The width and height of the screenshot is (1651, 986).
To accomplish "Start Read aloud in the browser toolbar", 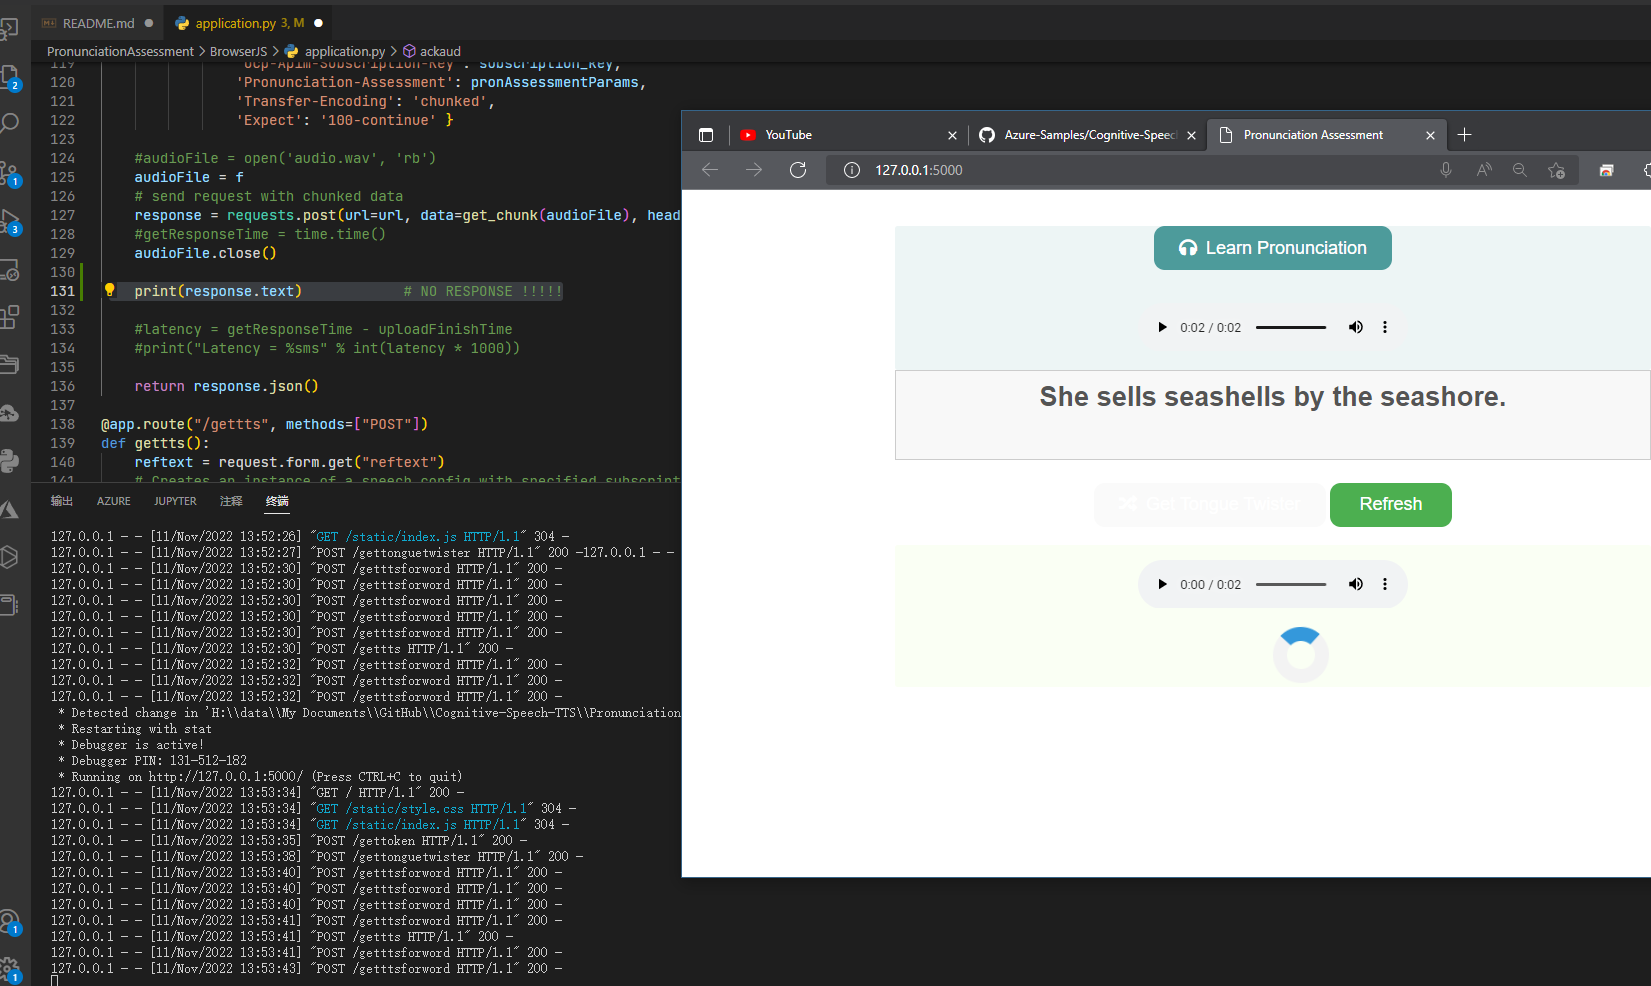I will click(1484, 170).
